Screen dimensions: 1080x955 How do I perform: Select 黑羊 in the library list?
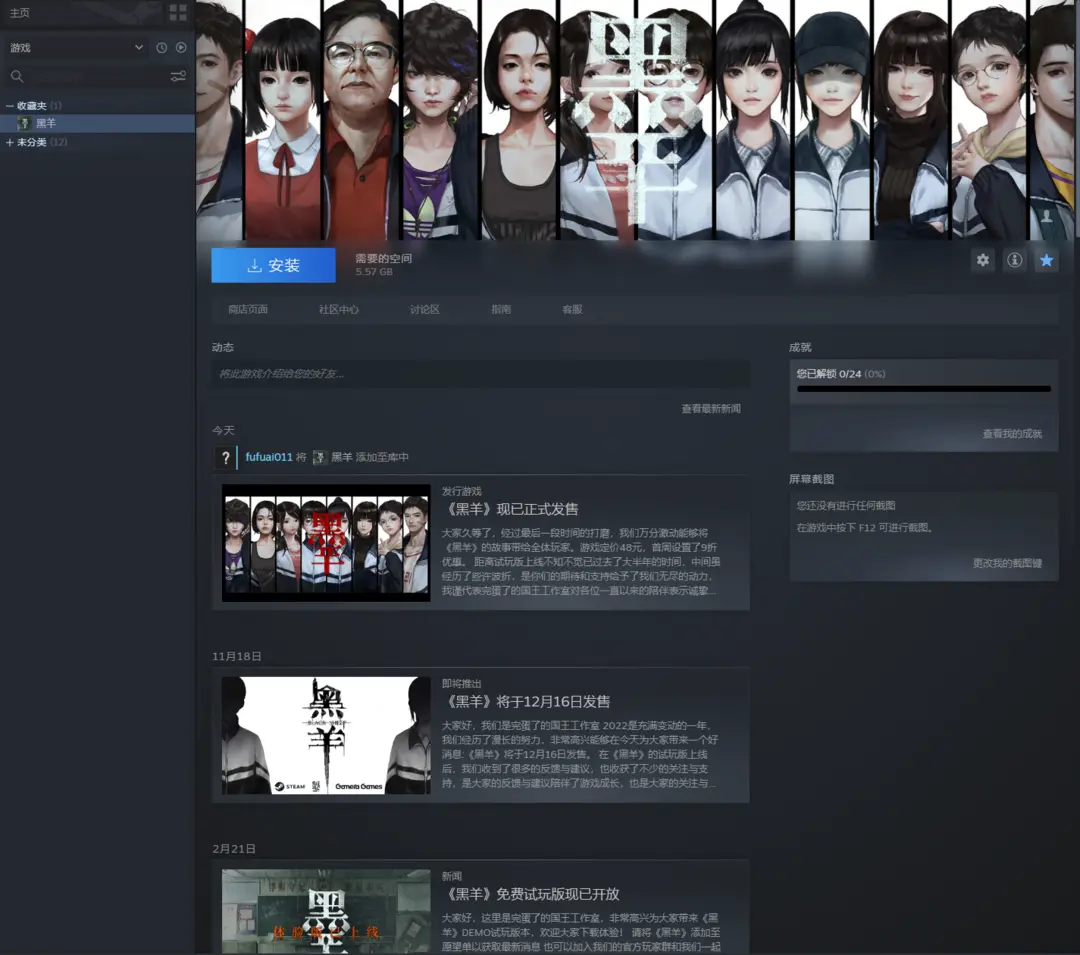pyautogui.click(x=98, y=123)
